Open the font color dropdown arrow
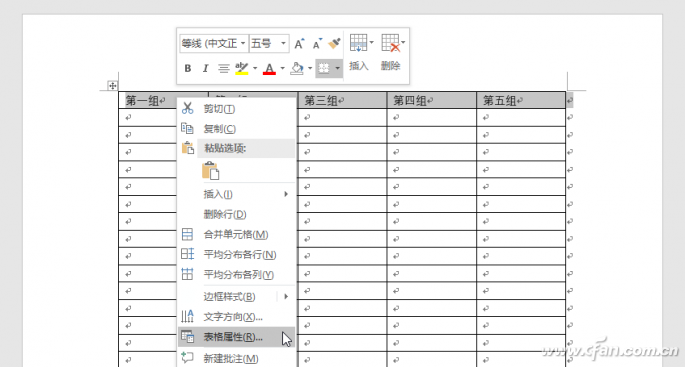 click(282, 69)
